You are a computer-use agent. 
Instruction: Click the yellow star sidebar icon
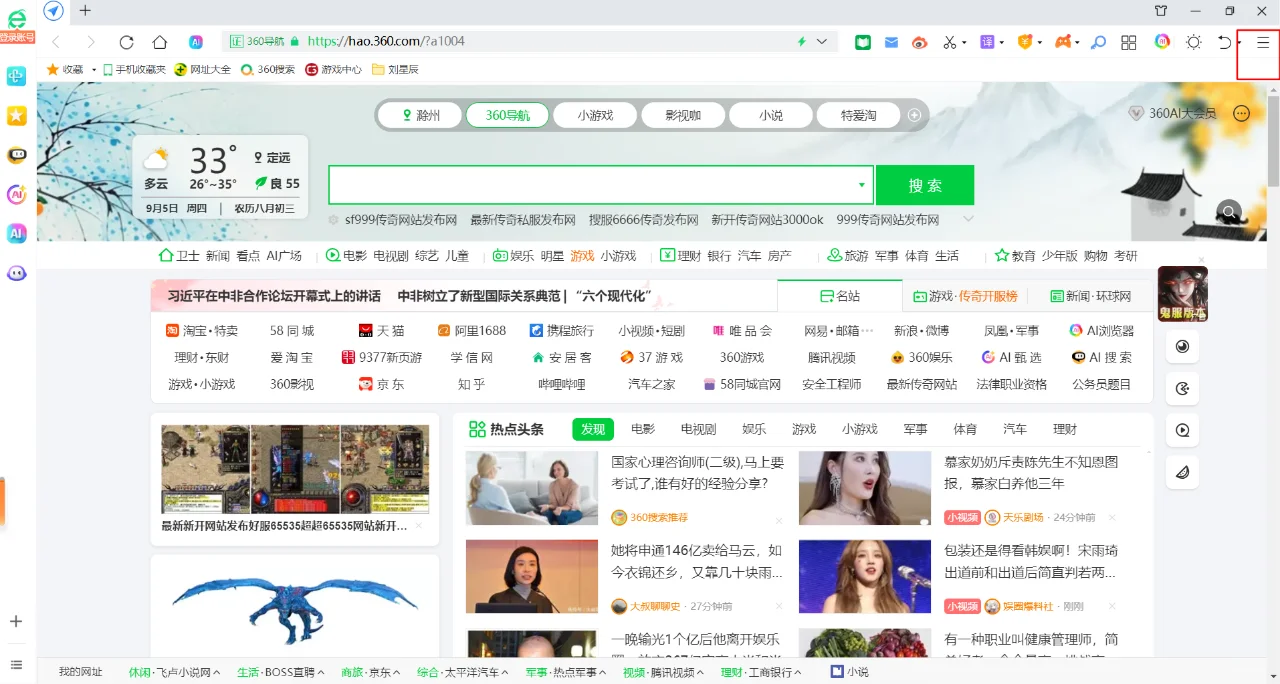[x=16, y=116]
